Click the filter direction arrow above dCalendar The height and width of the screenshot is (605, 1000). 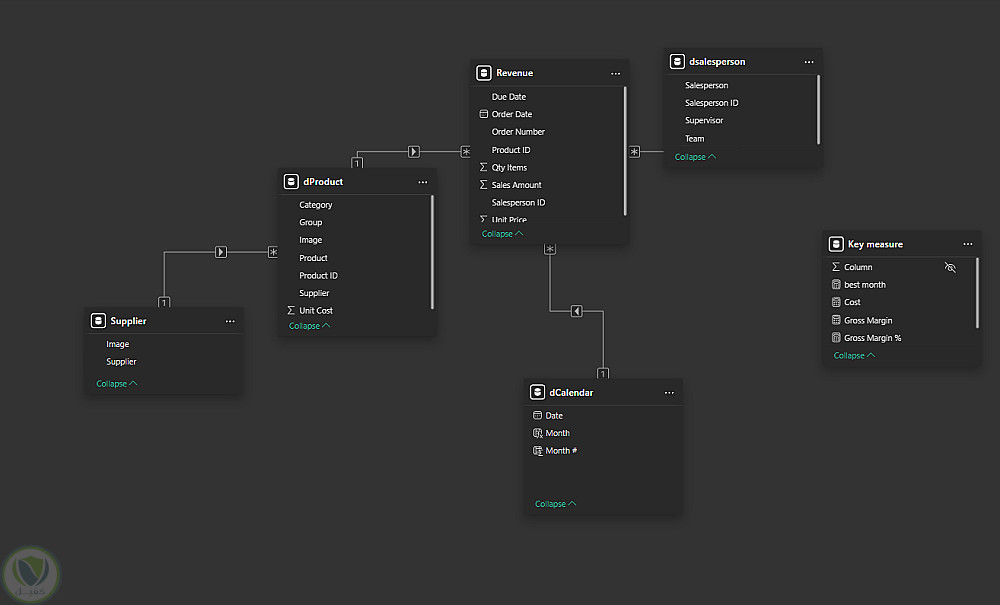click(577, 311)
